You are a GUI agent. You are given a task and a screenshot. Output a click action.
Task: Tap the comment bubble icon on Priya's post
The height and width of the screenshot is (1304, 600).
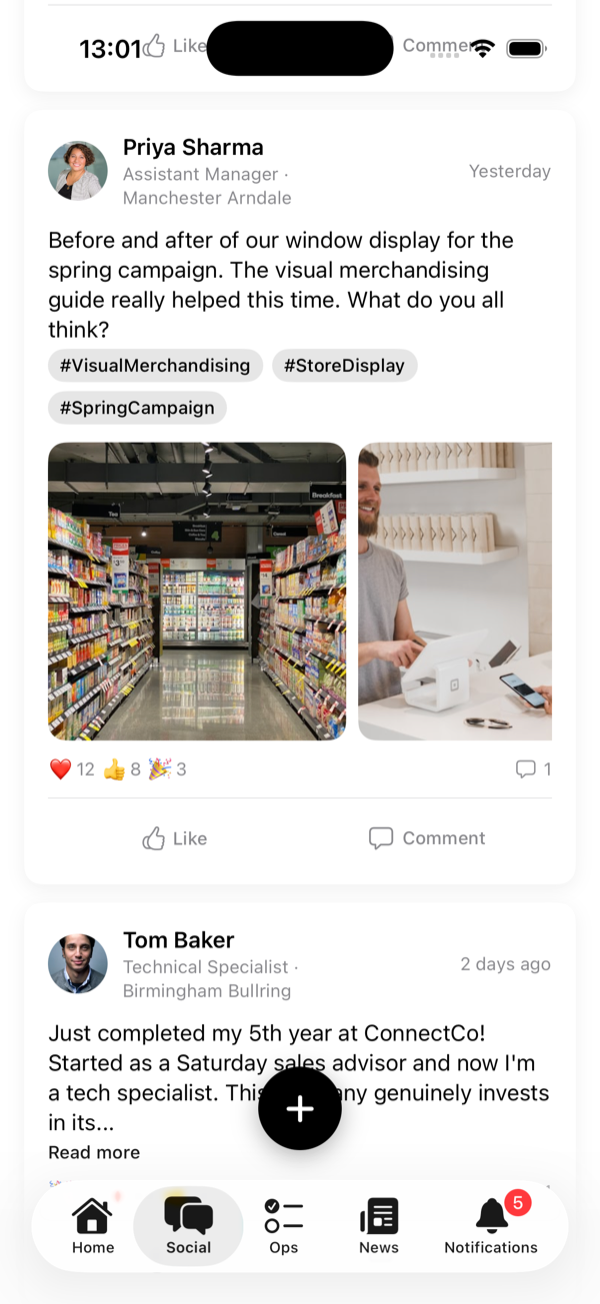pos(525,769)
